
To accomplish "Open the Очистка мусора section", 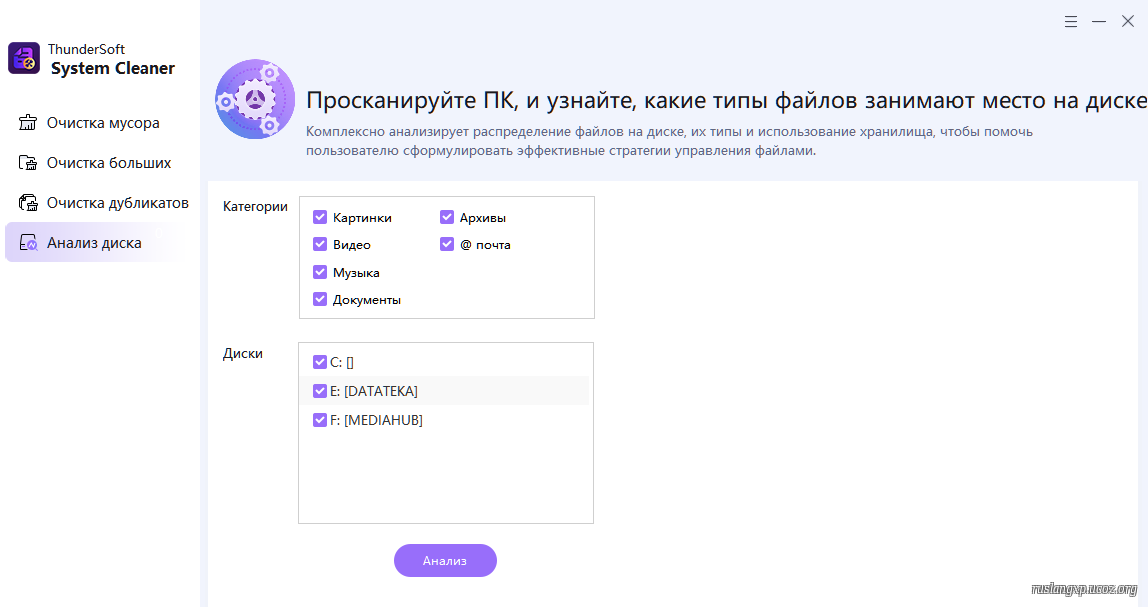I will (x=103, y=123).
